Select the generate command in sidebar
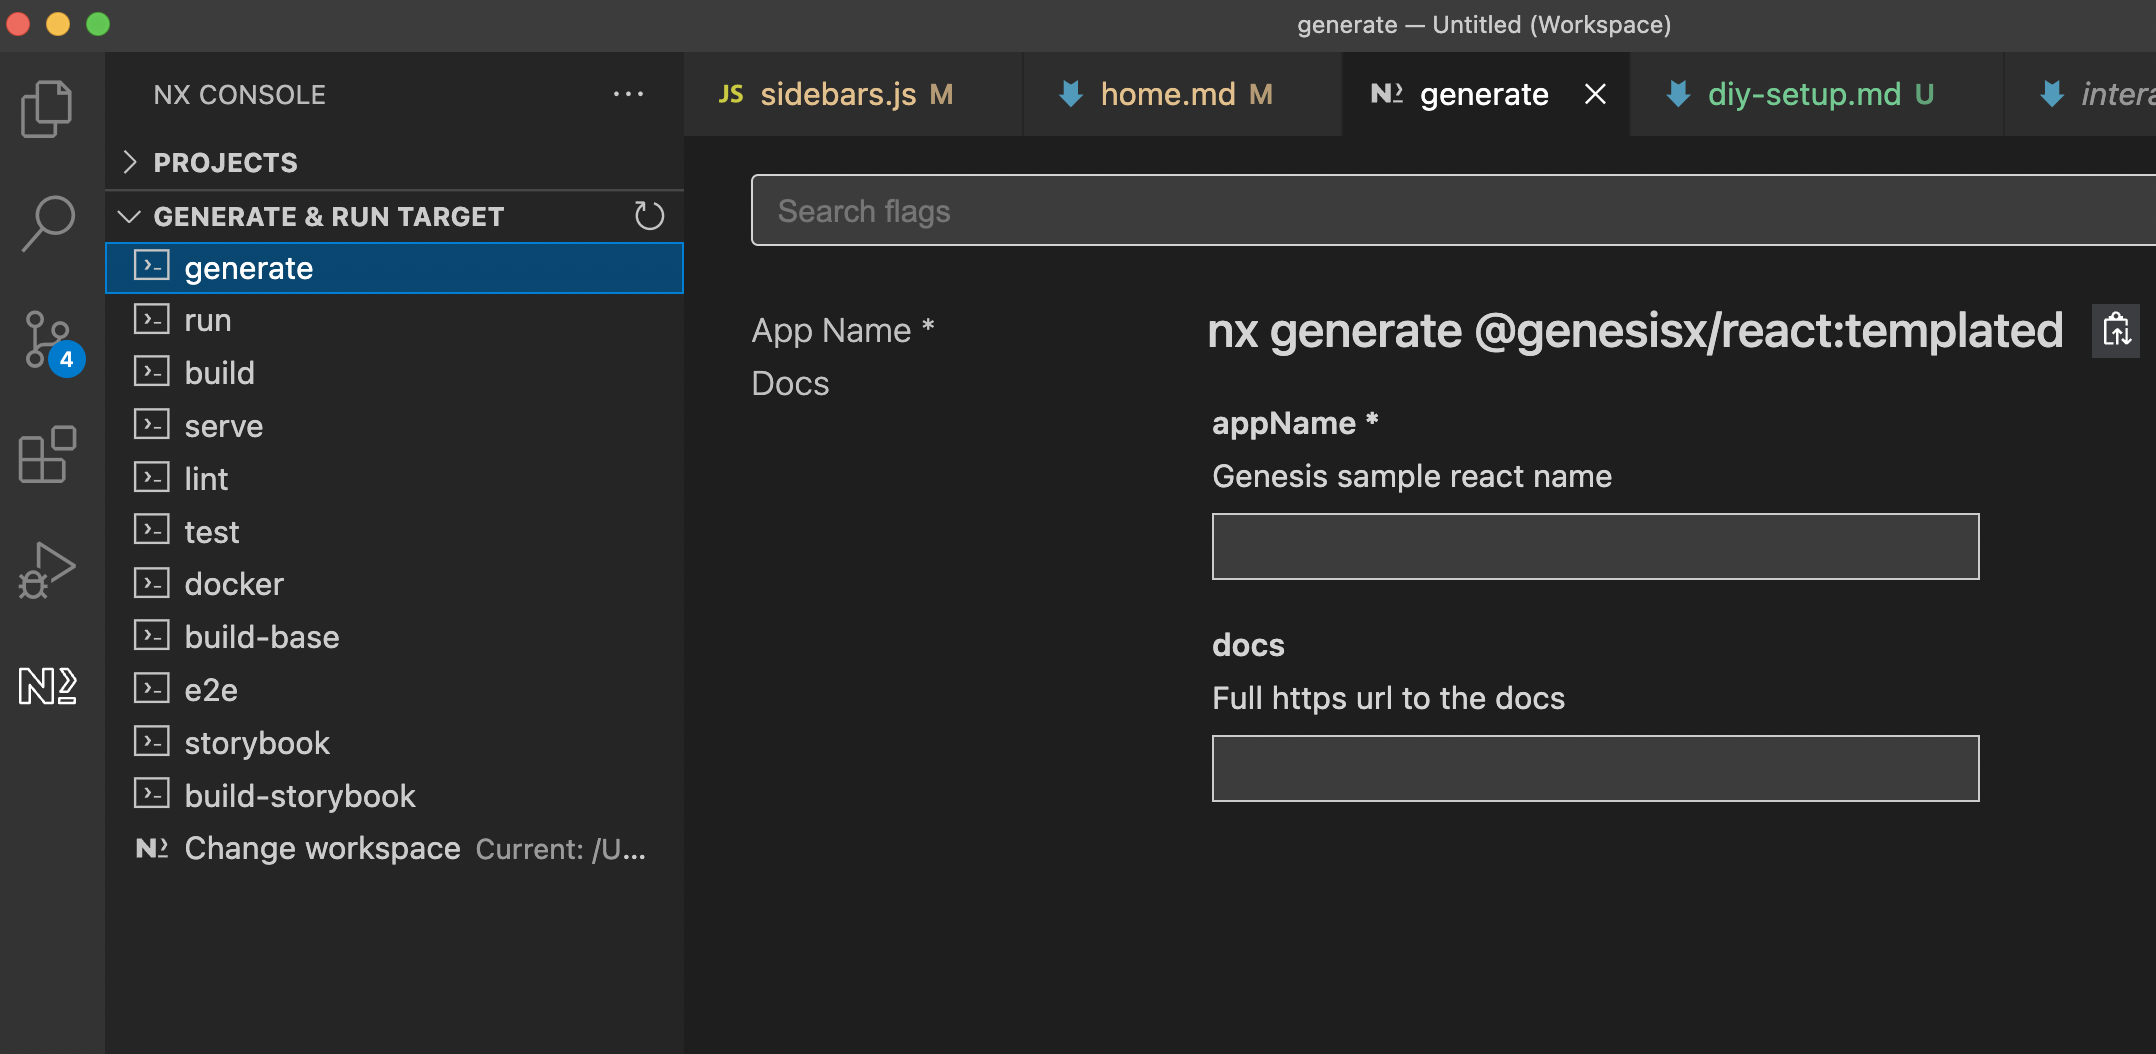The height and width of the screenshot is (1054, 2156). [395, 268]
